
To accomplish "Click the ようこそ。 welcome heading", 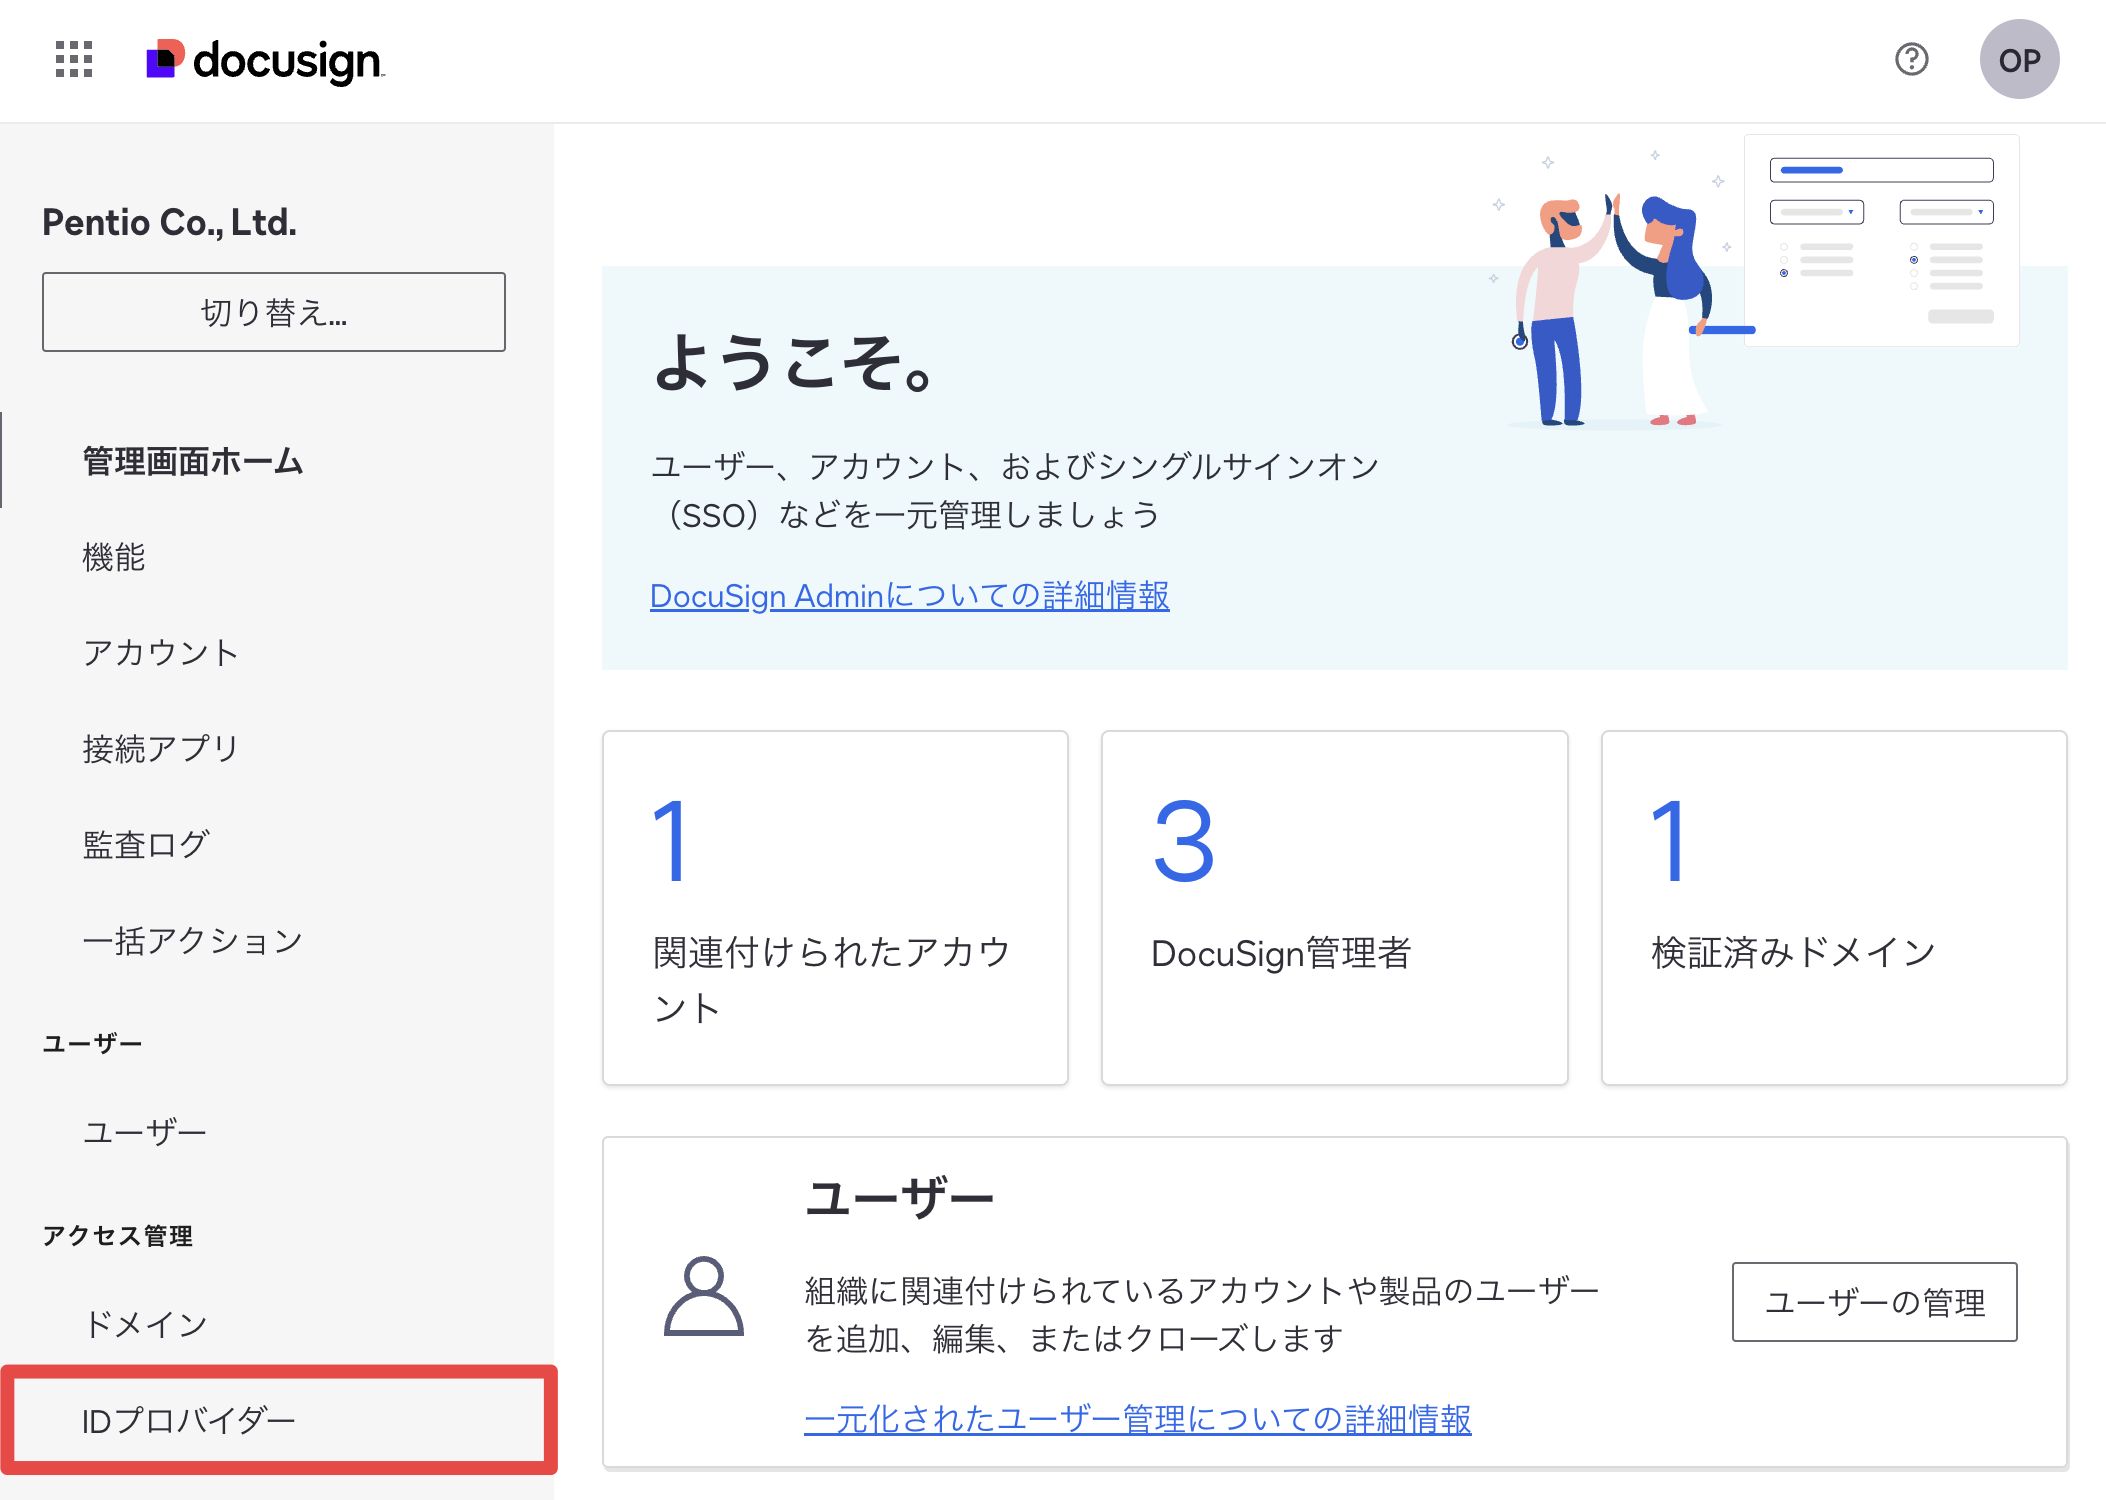I will (x=793, y=362).
